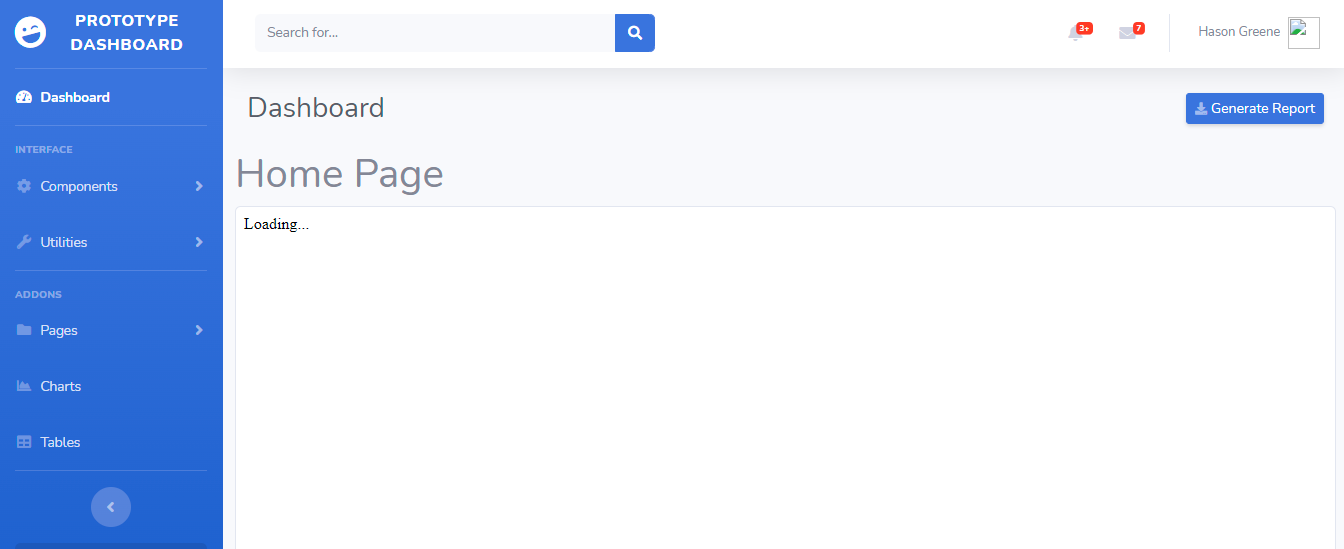1344x549 pixels.
Task: Click the Search for input field
Action: point(435,33)
